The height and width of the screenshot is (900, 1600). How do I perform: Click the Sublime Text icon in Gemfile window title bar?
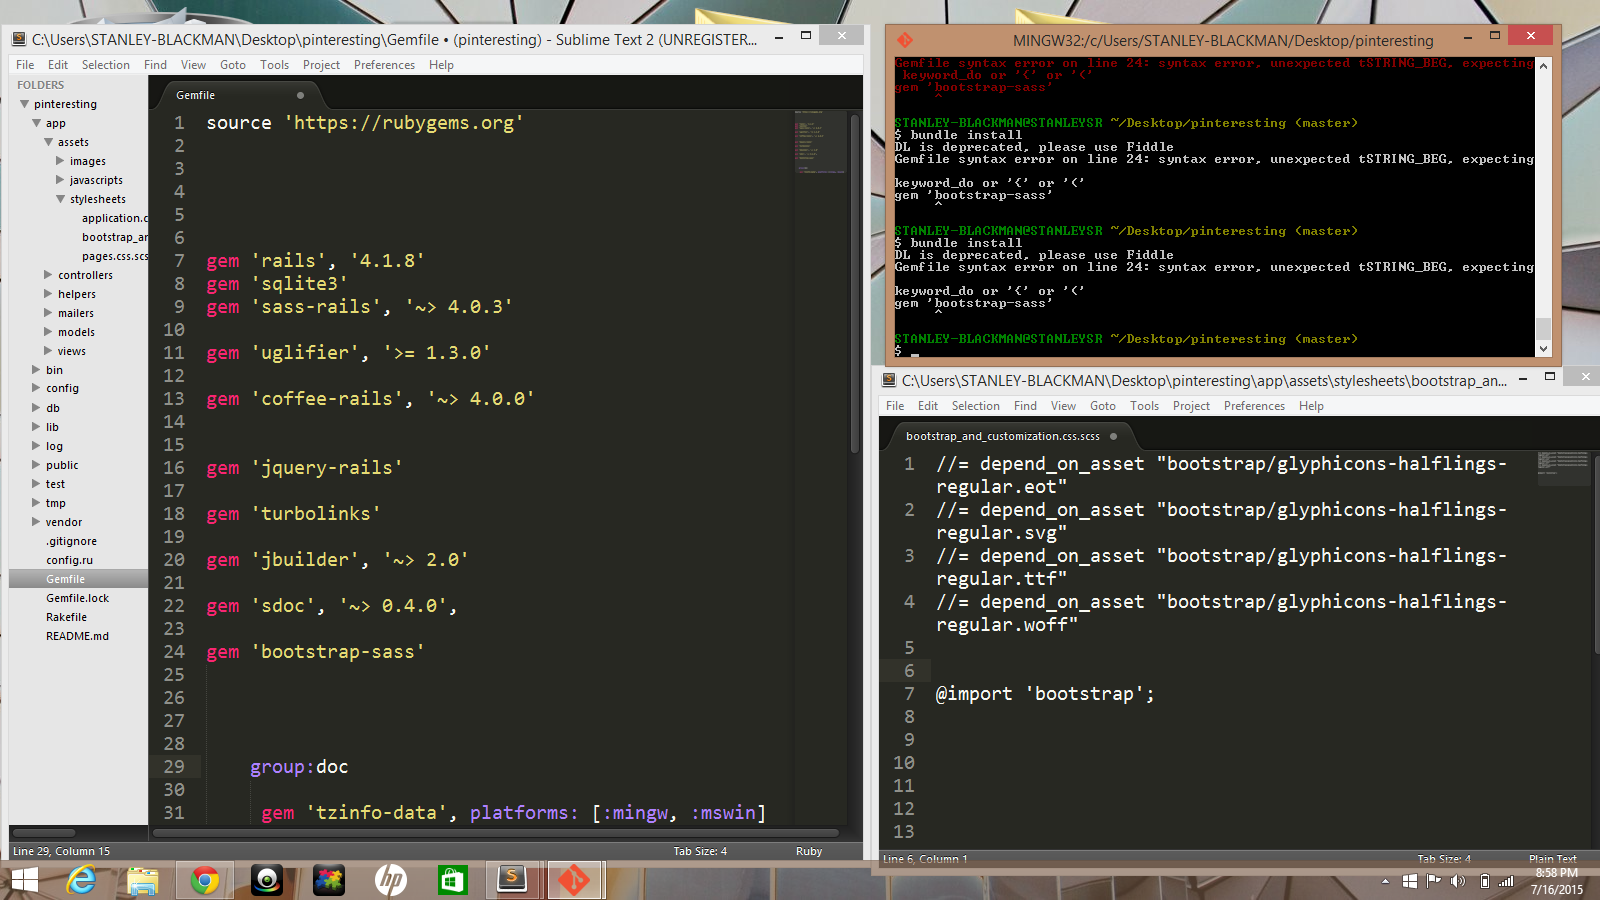pyautogui.click(x=19, y=39)
